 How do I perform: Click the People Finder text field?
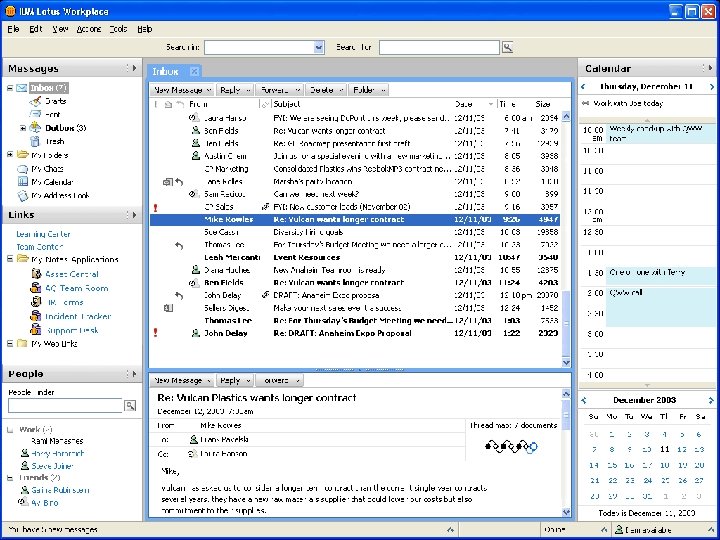[65, 406]
